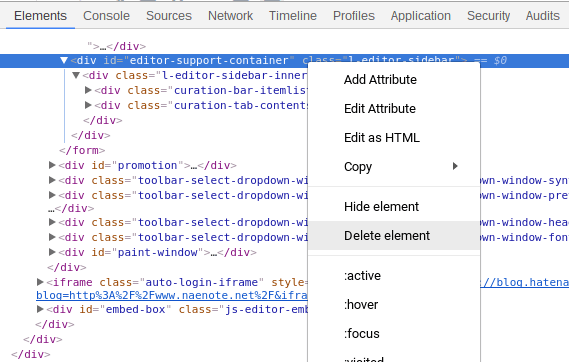Screen dimensions: 569x362
Task: Open the Console tab
Action: (106, 16)
